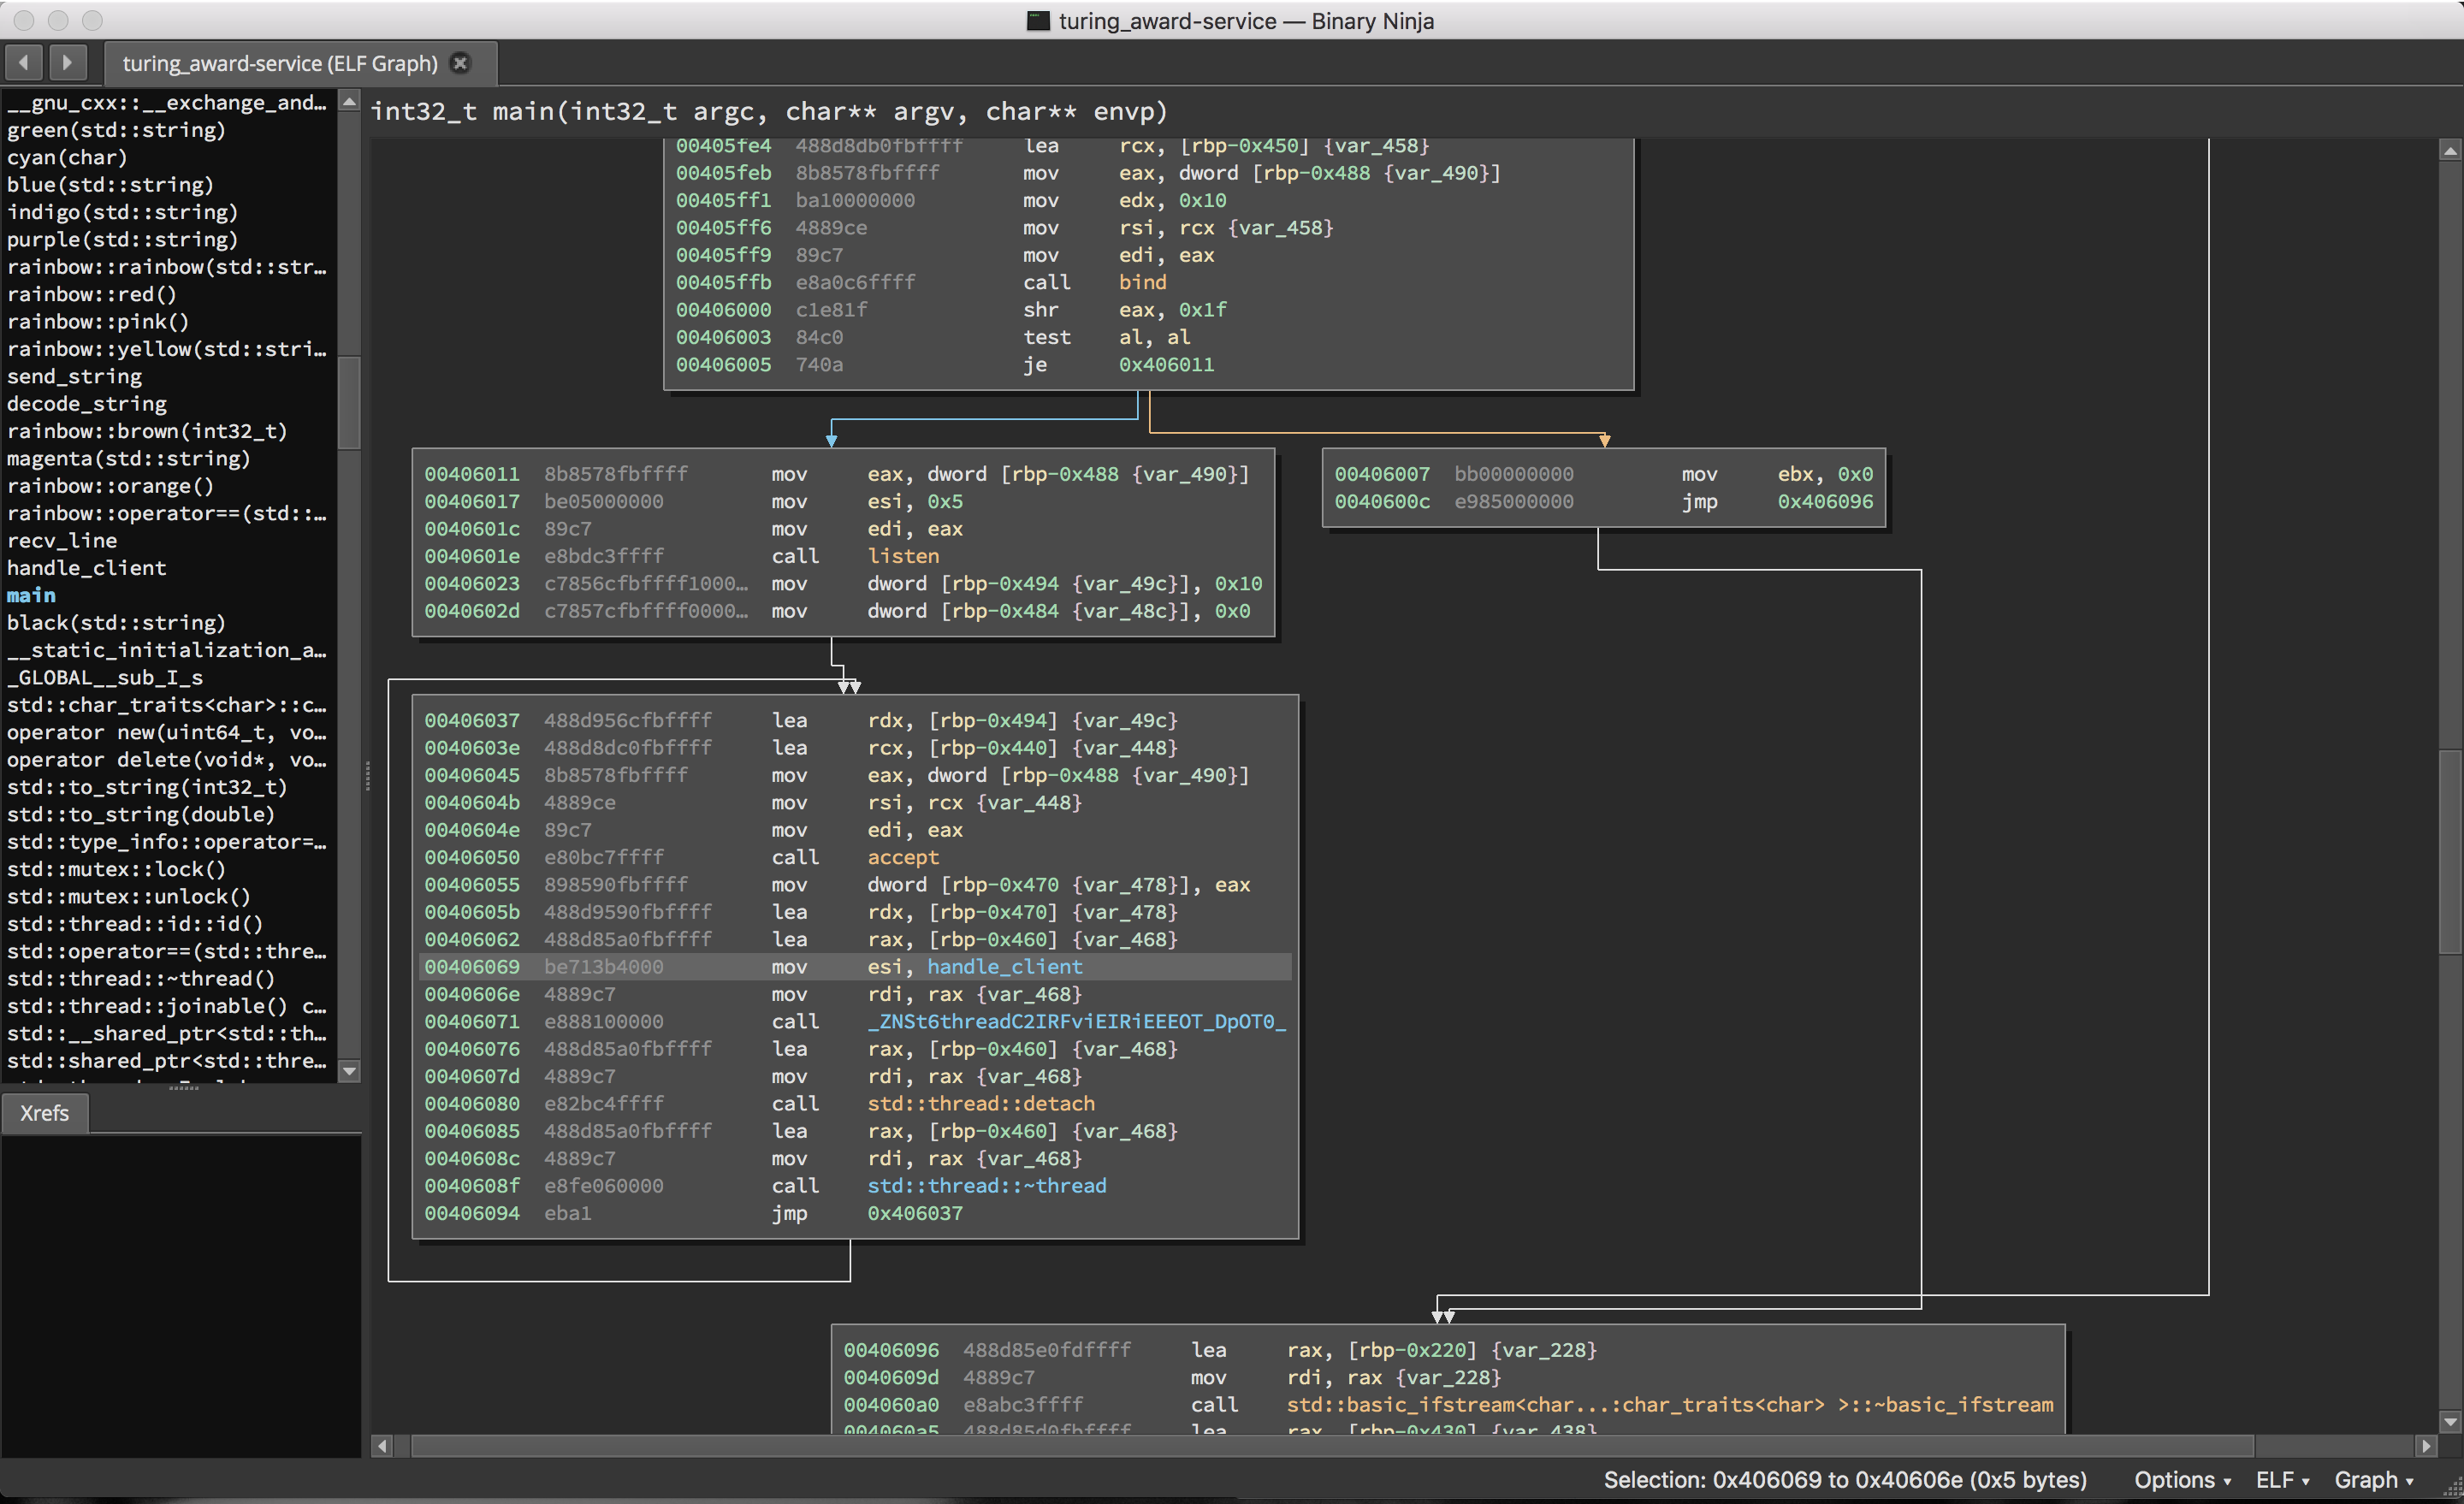Viewport: 2464px width, 1504px height.
Task: Click the forward navigation arrow
Action: (x=67, y=62)
